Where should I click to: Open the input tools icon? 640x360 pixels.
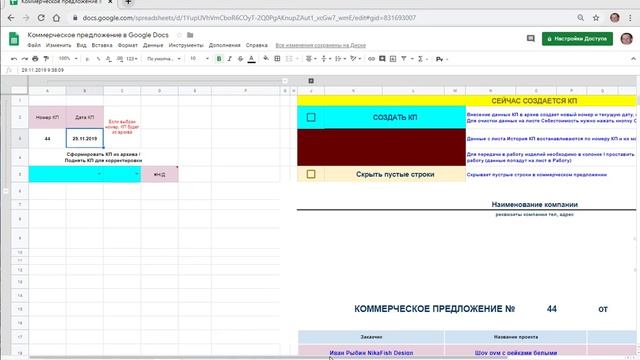(x=440, y=59)
